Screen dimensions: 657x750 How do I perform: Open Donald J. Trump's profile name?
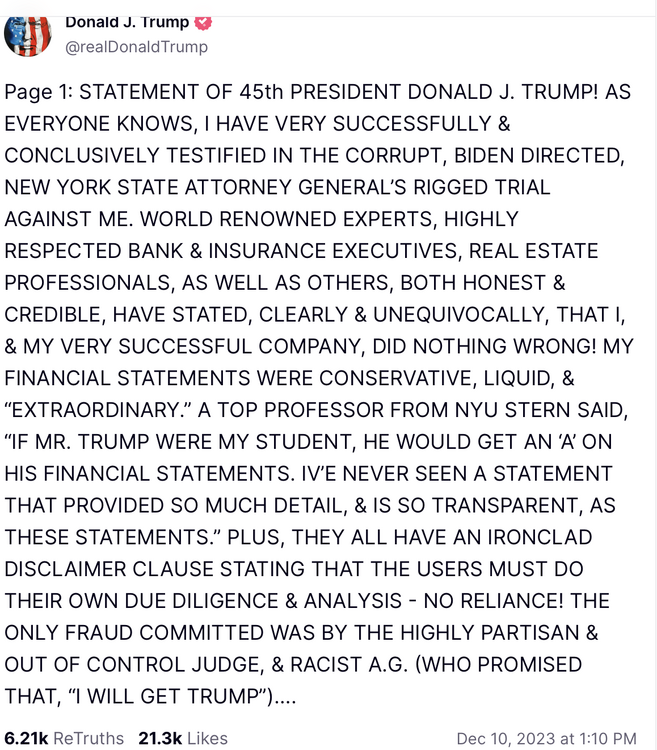[126, 21]
